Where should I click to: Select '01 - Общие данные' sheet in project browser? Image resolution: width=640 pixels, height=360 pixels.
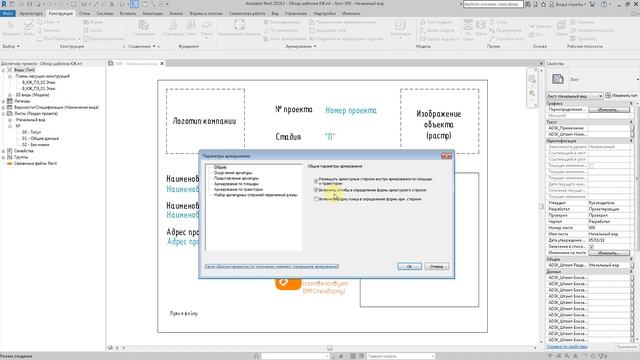click(40, 138)
